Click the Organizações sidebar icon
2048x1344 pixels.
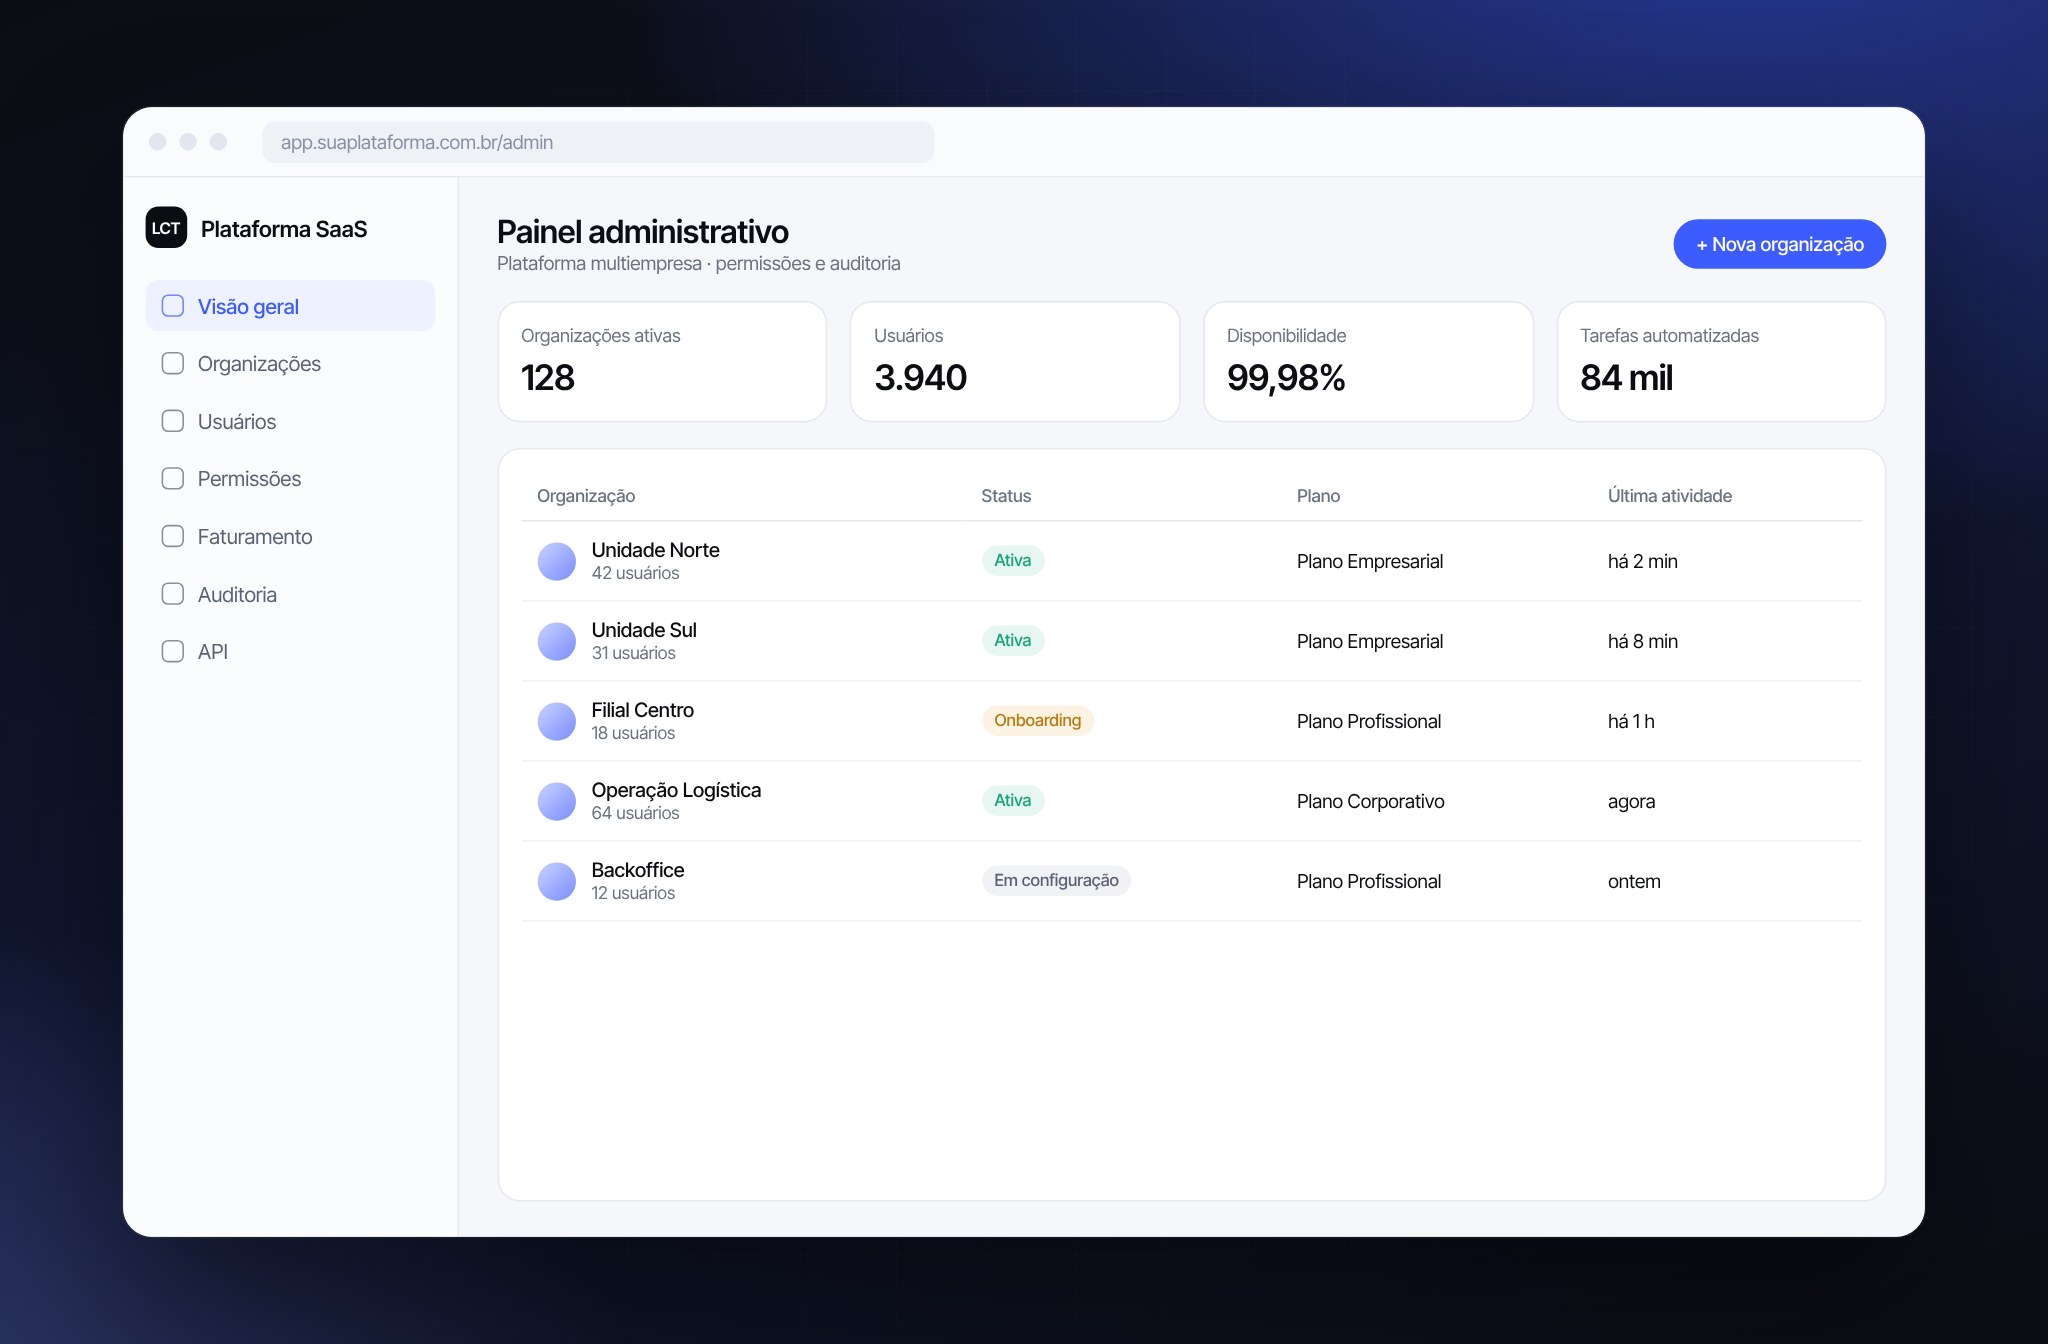(x=173, y=363)
